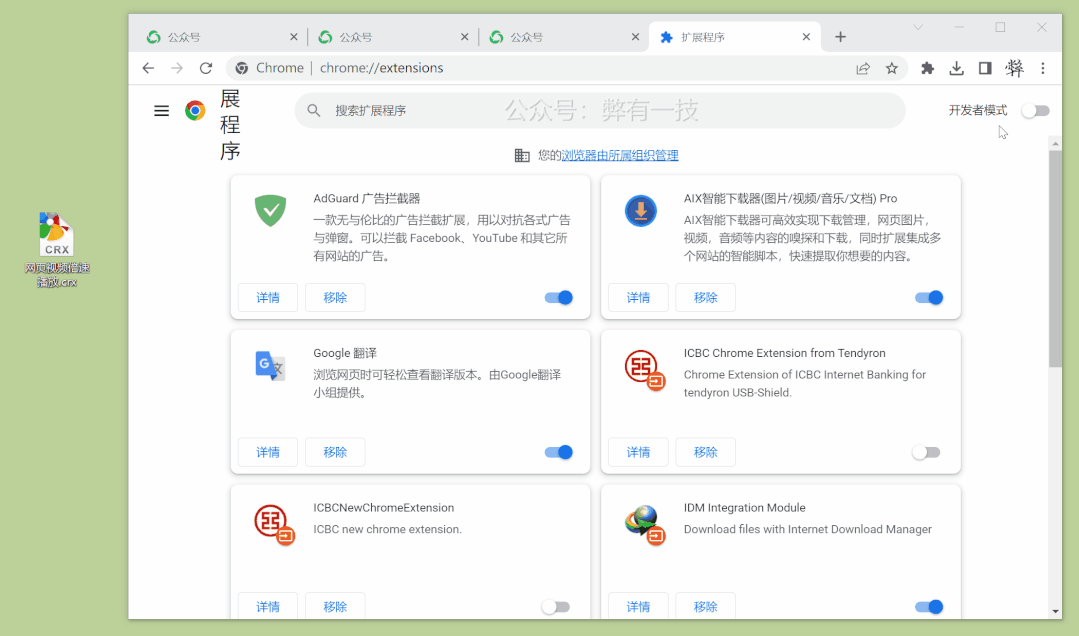Click the scrollbar up arrow
Image resolution: width=1079 pixels, height=636 pixels.
click(x=1056, y=144)
